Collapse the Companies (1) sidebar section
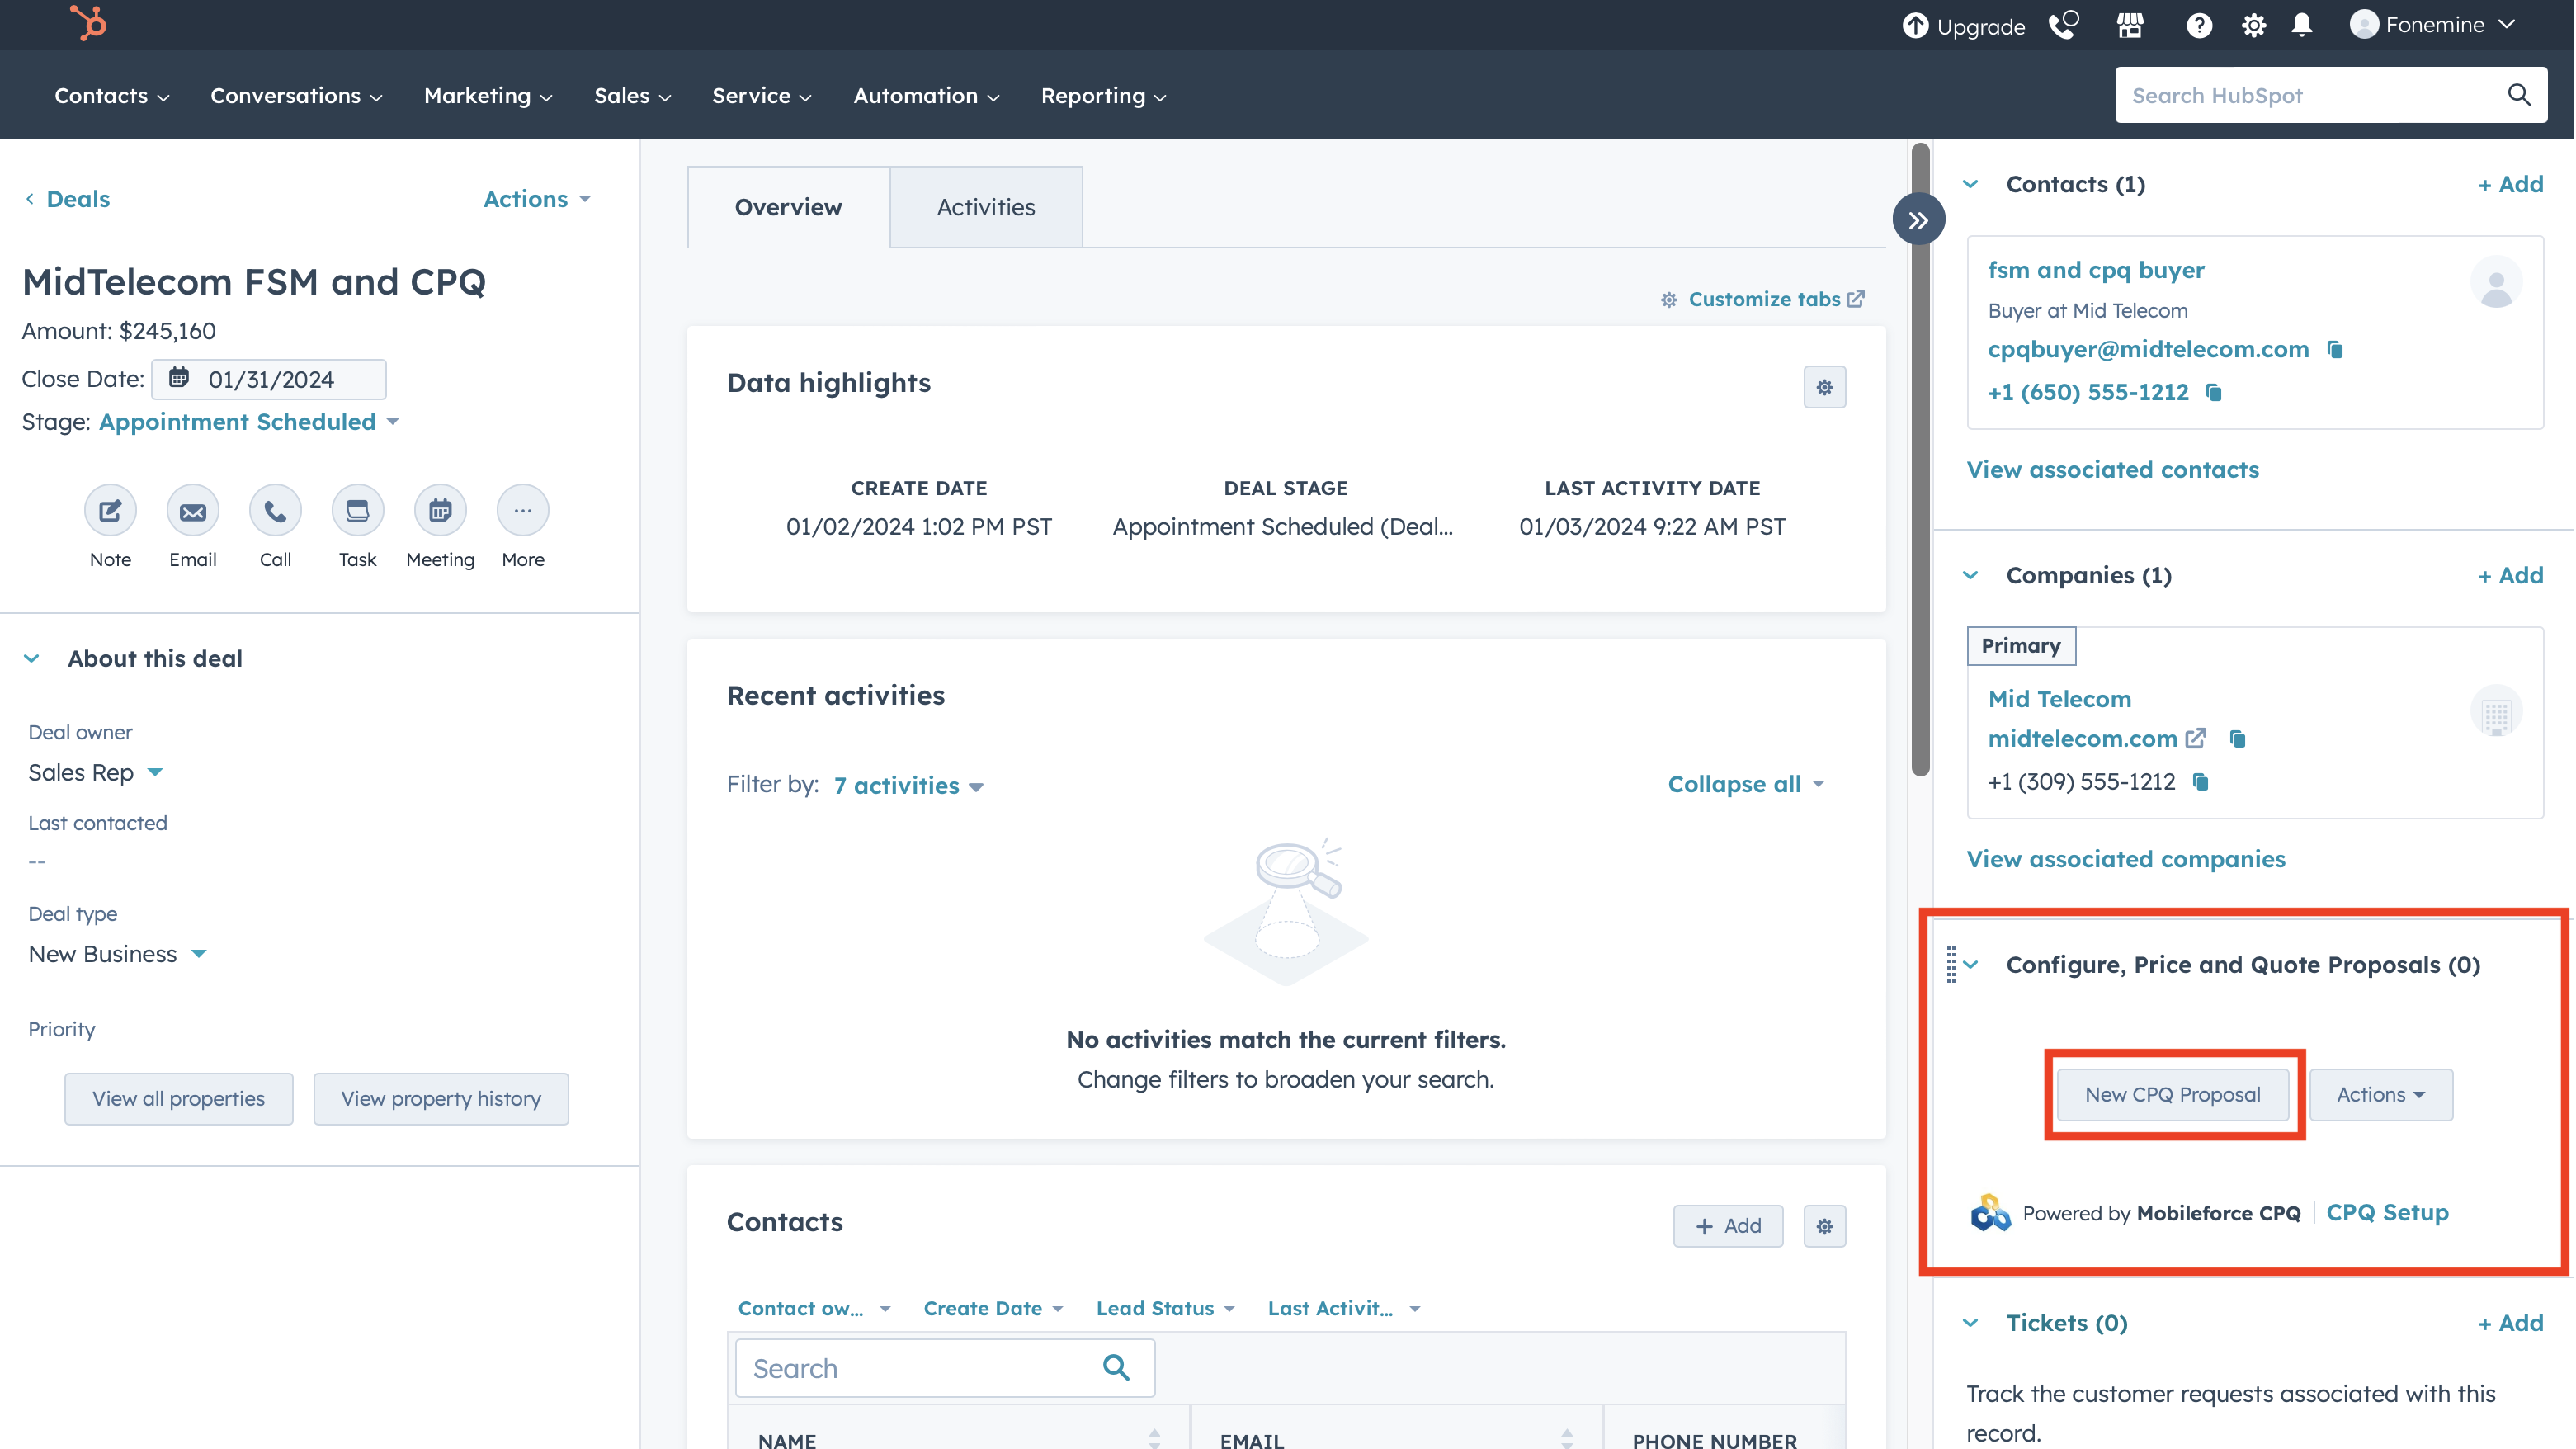The image size is (2576, 1449). [x=1970, y=575]
